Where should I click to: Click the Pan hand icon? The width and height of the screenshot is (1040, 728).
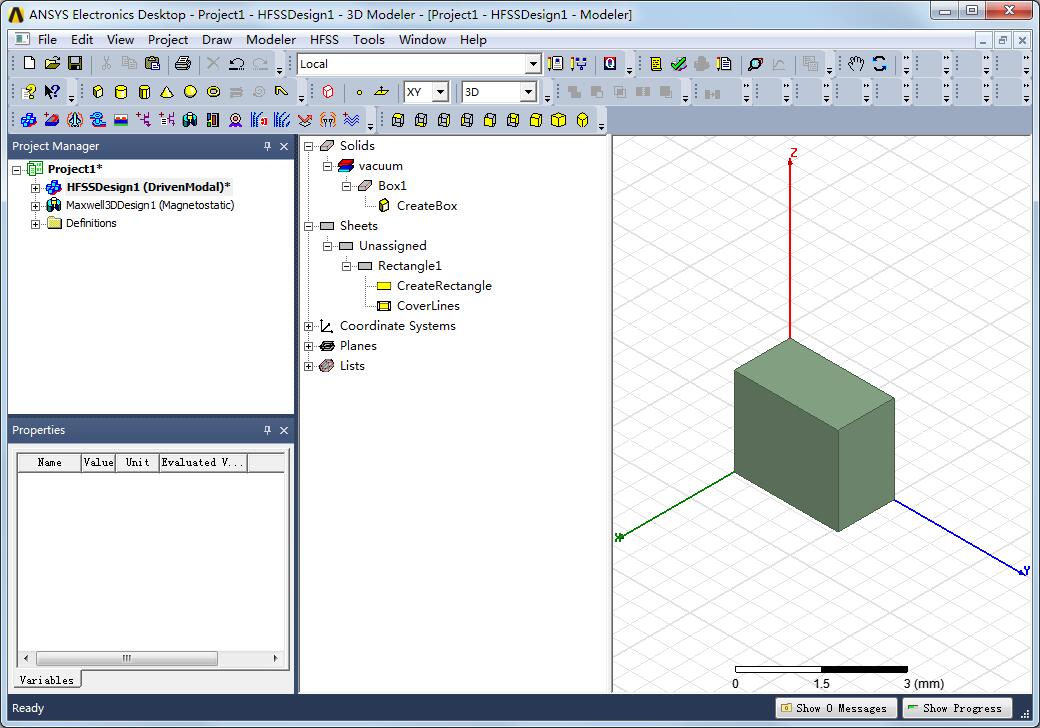pyautogui.click(x=856, y=64)
